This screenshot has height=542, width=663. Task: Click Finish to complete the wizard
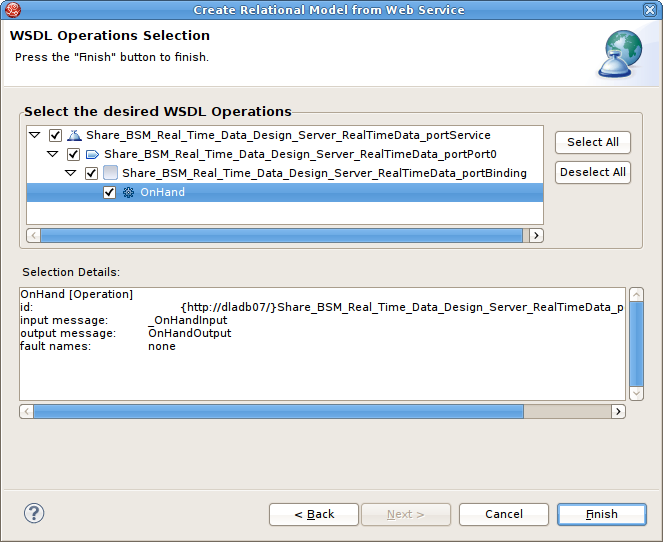click(x=602, y=514)
